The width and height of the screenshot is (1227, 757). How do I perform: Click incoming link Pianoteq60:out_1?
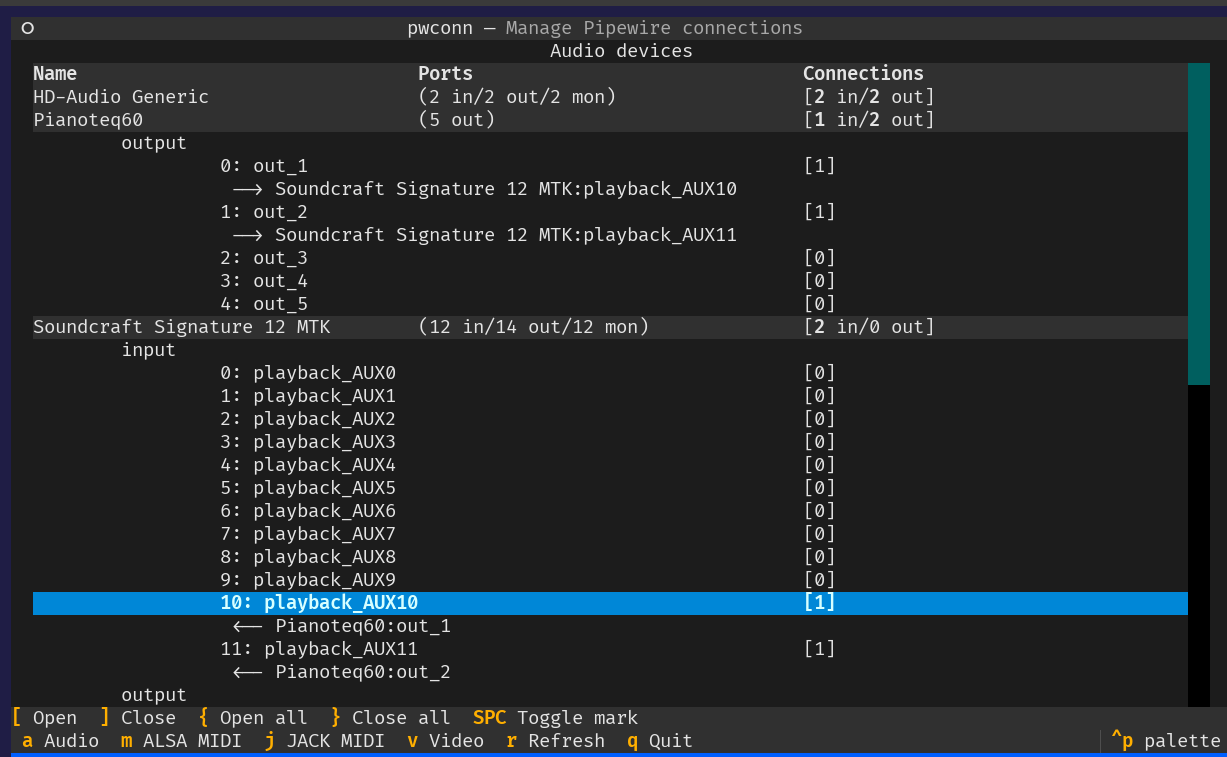341,626
